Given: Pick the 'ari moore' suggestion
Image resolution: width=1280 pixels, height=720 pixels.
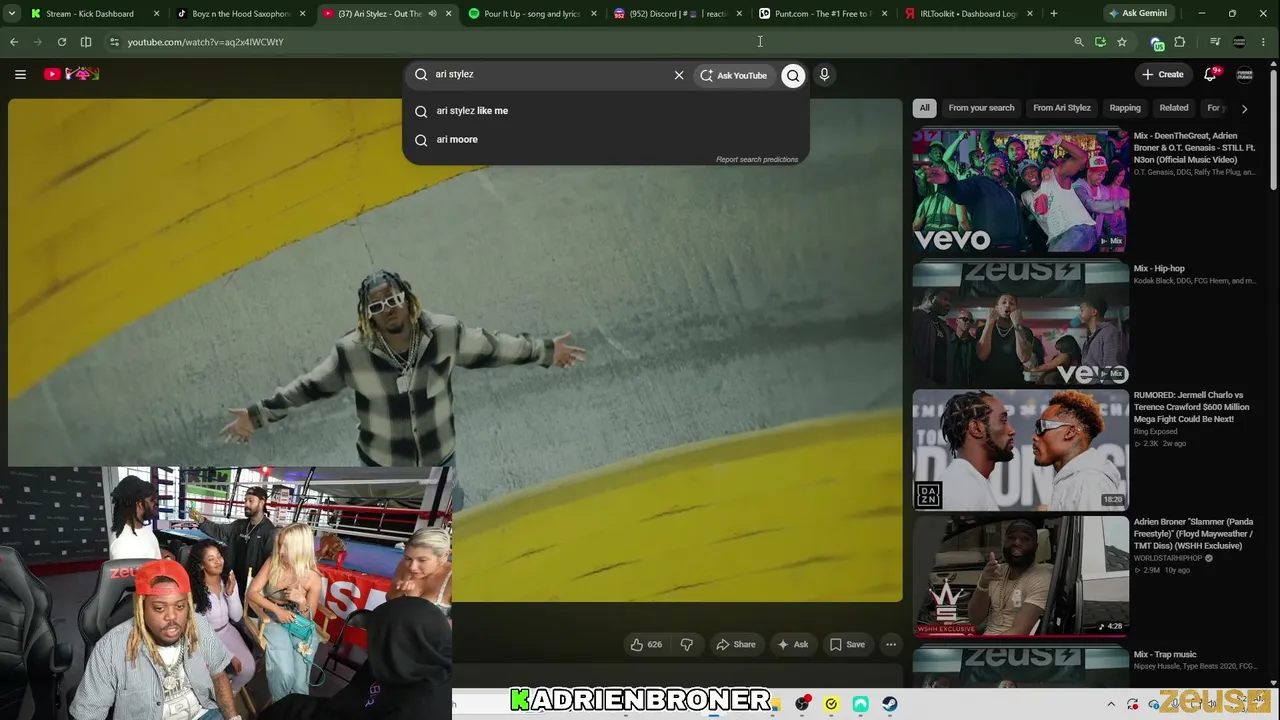Looking at the screenshot, I should click(x=606, y=139).
